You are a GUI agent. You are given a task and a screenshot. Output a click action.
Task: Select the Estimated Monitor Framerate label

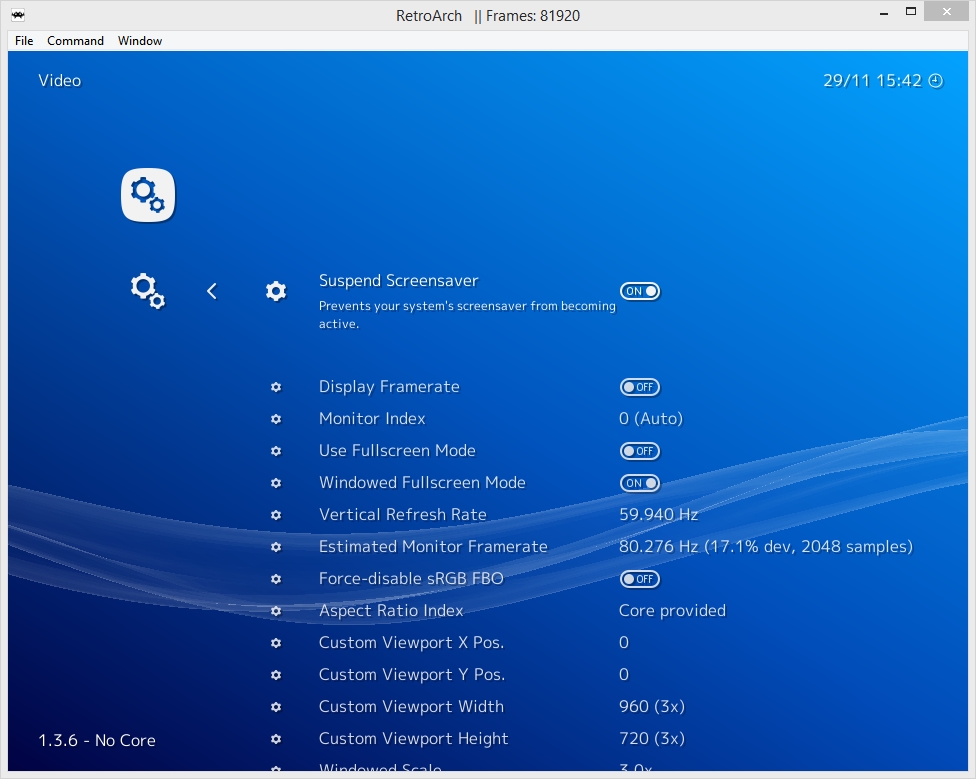pos(433,546)
